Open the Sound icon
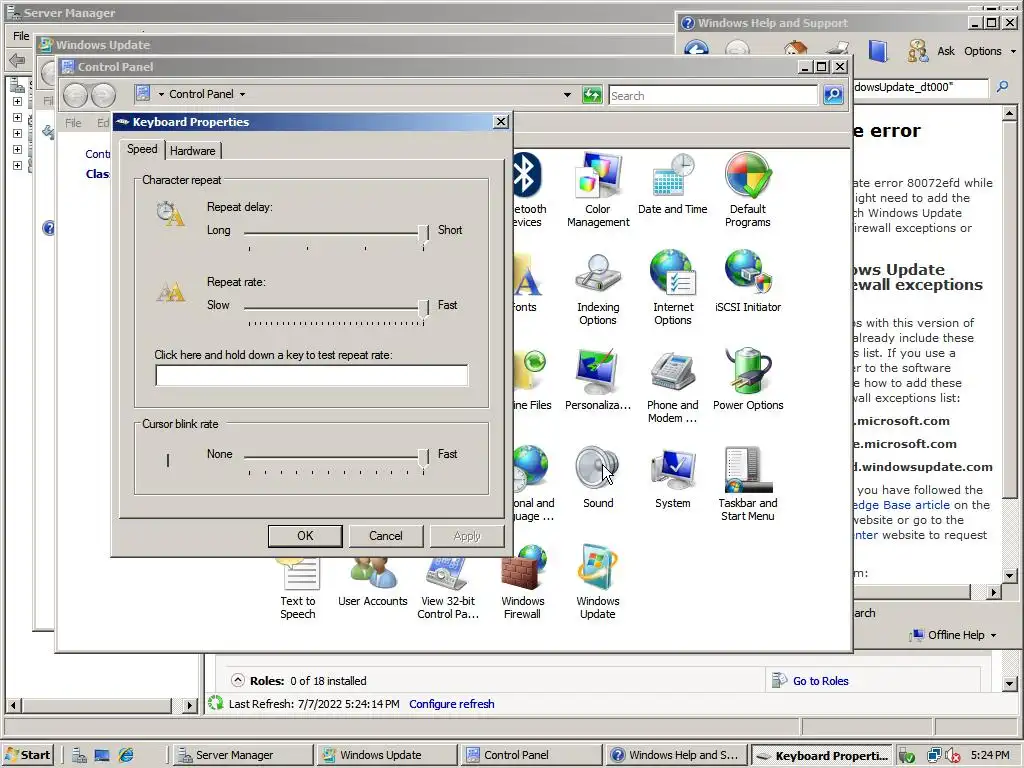The image size is (1024, 768). coord(598,477)
